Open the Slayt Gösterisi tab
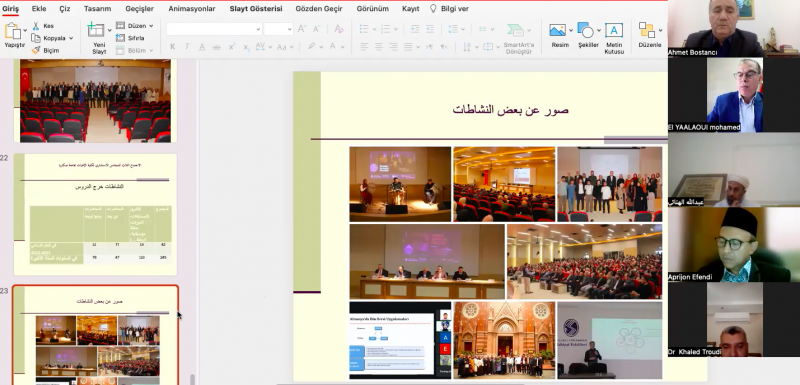The width and height of the screenshot is (800, 385). (x=256, y=9)
